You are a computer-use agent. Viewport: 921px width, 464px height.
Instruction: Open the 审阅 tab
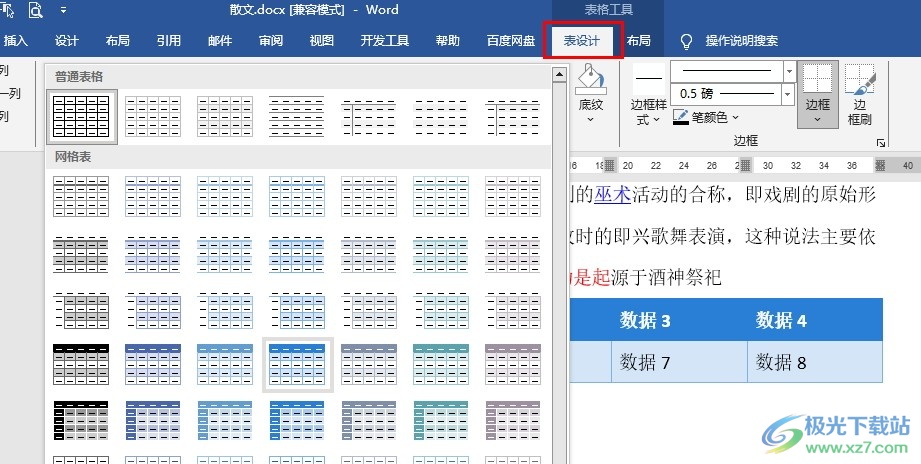pos(271,41)
